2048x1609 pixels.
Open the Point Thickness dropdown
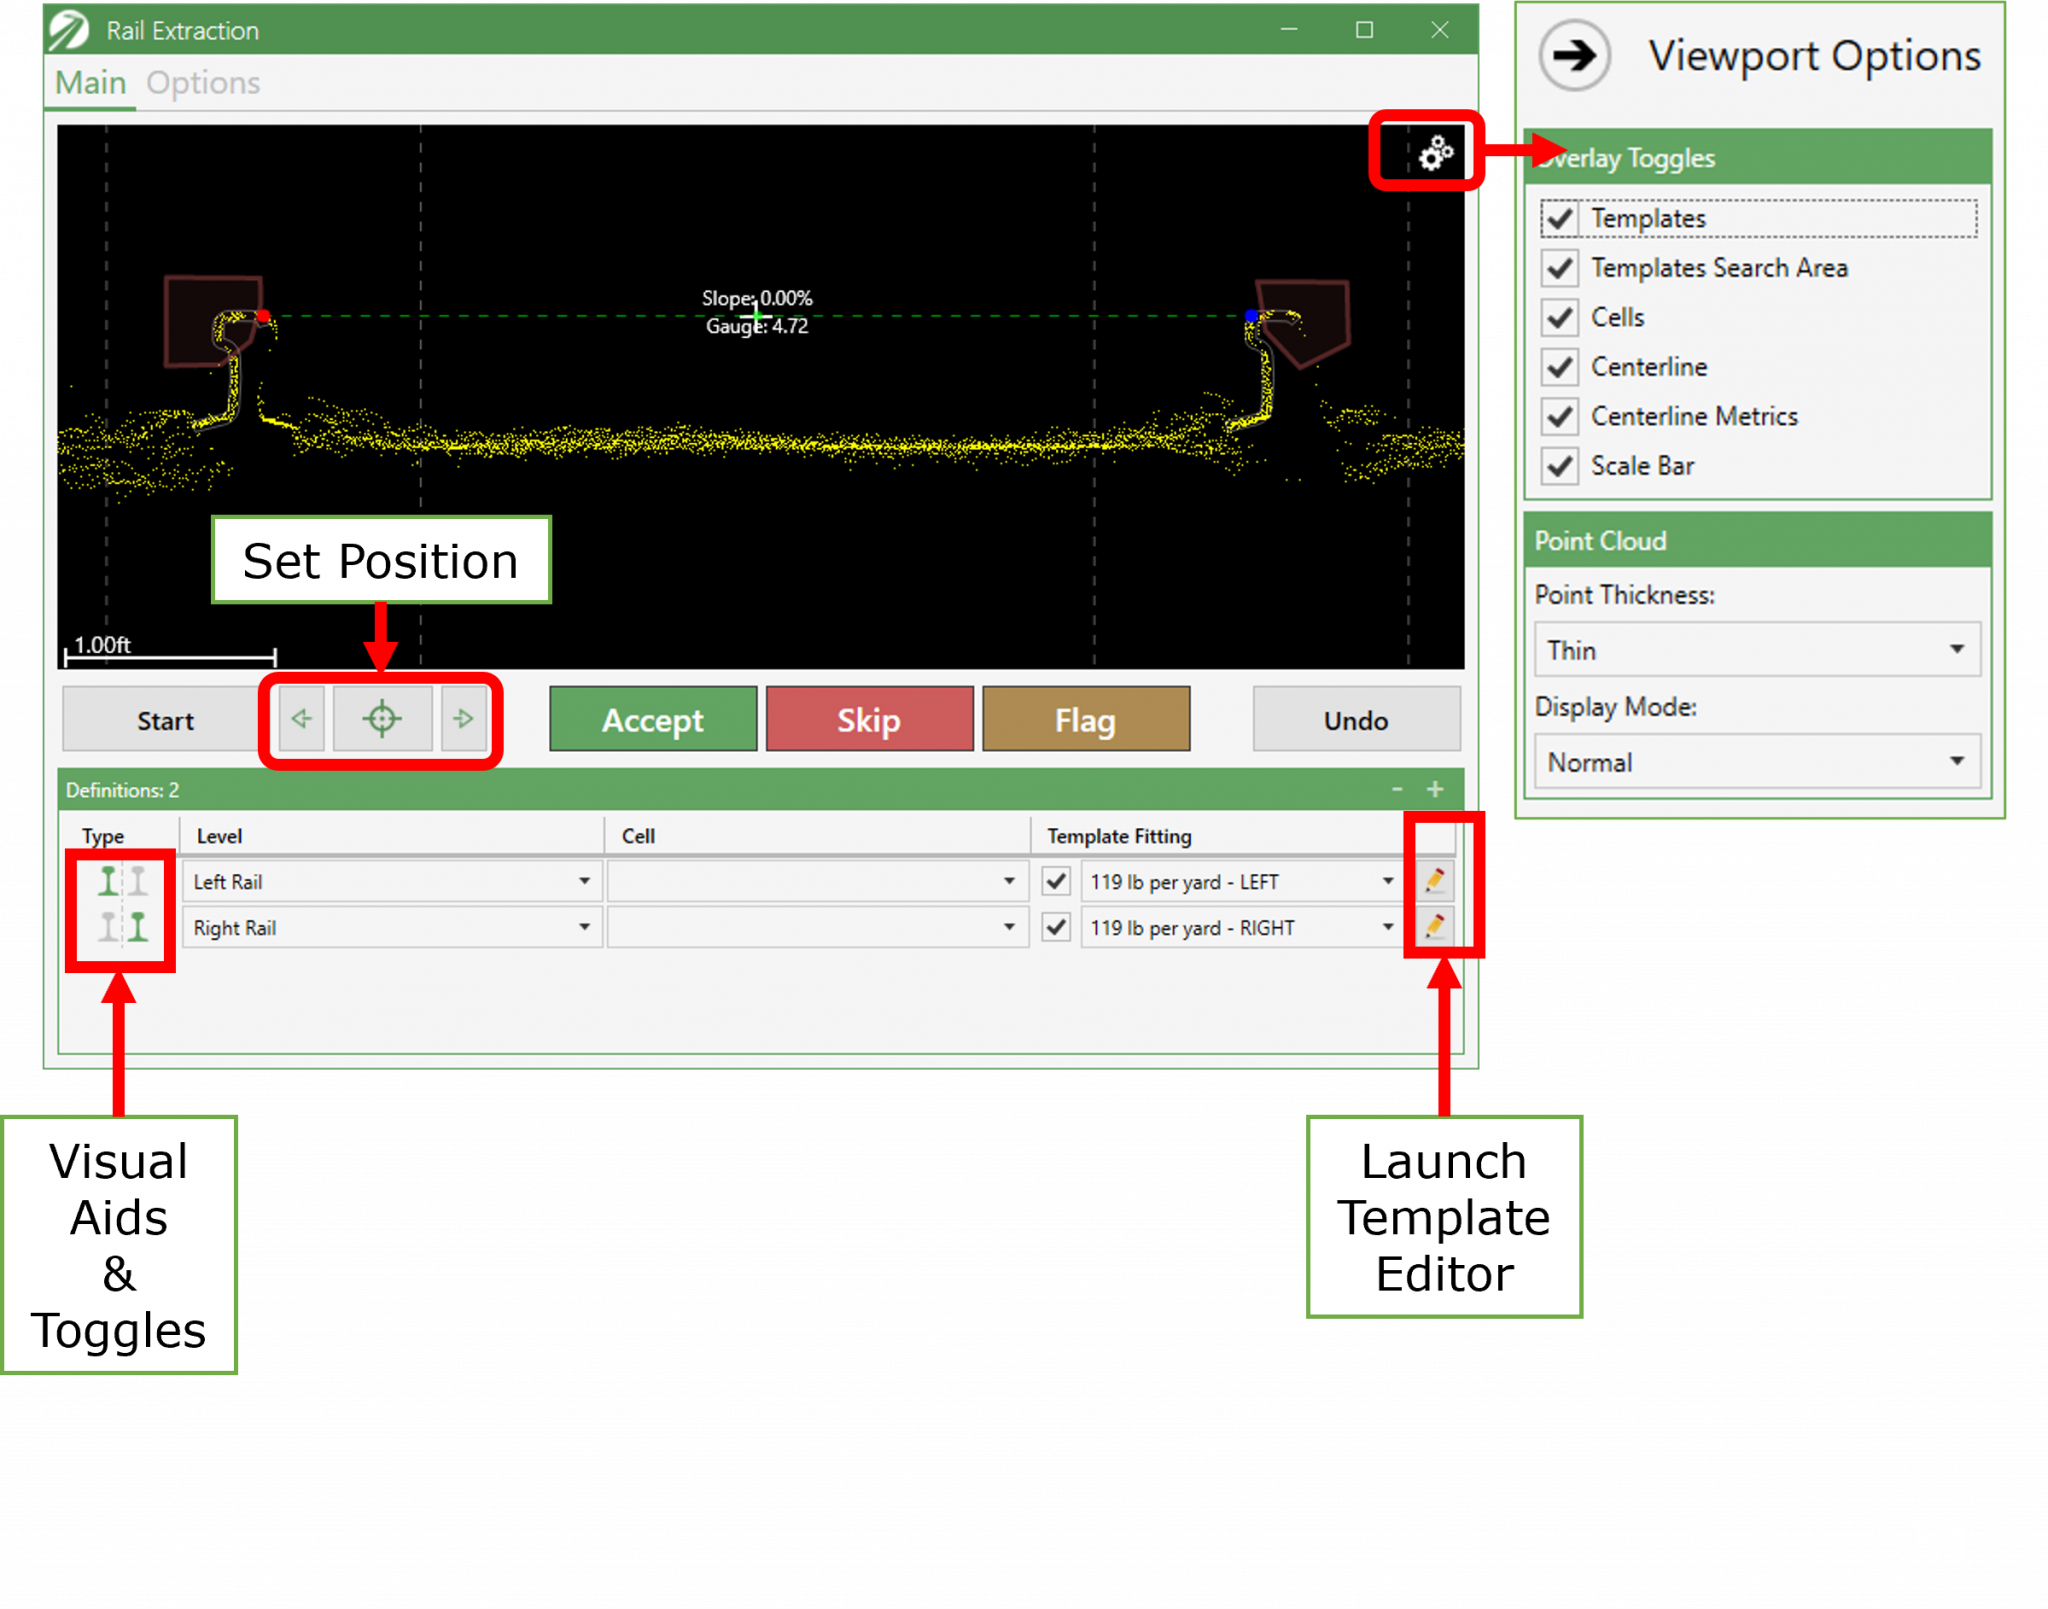pyautogui.click(x=1957, y=649)
